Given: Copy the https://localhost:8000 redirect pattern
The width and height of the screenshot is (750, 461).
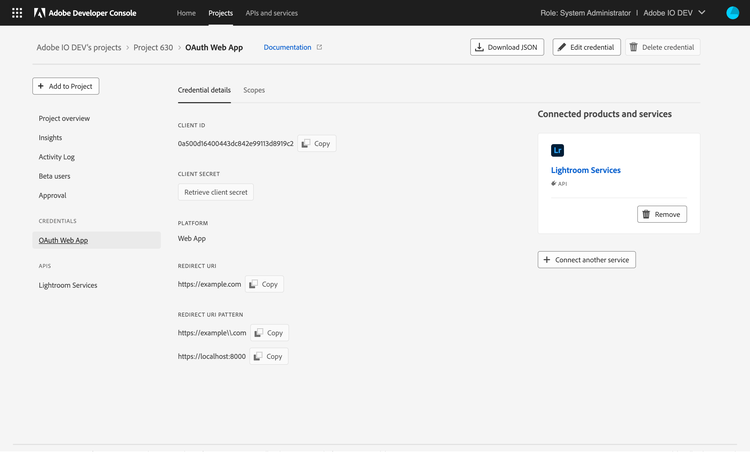Looking at the screenshot, I should click(269, 356).
